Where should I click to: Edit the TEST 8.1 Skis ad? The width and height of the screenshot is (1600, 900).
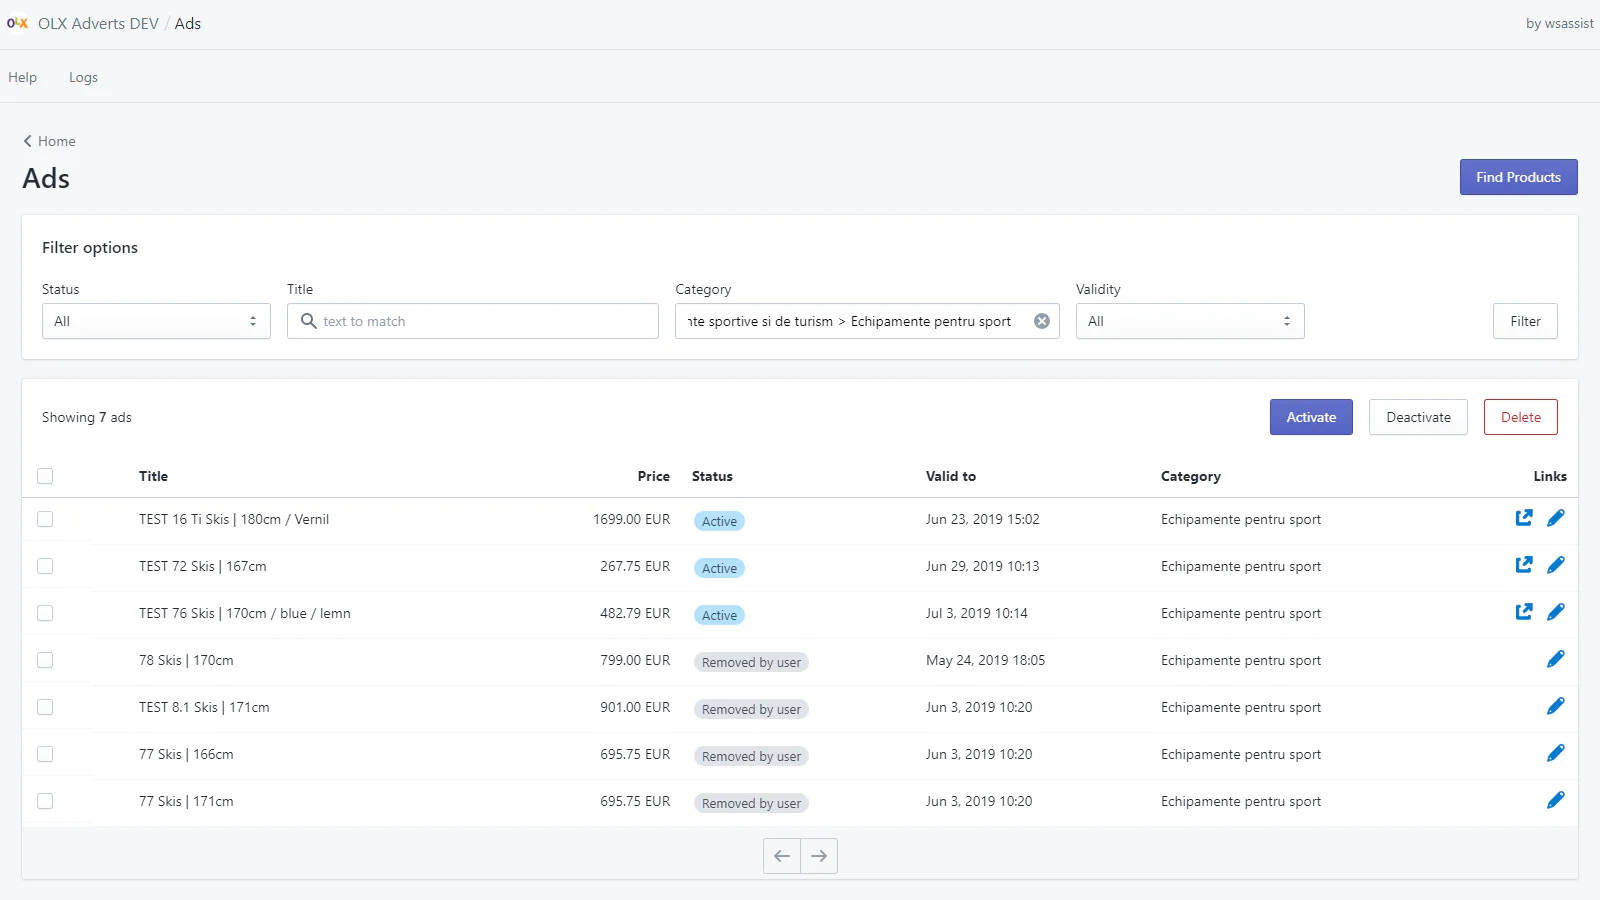[x=1555, y=706]
